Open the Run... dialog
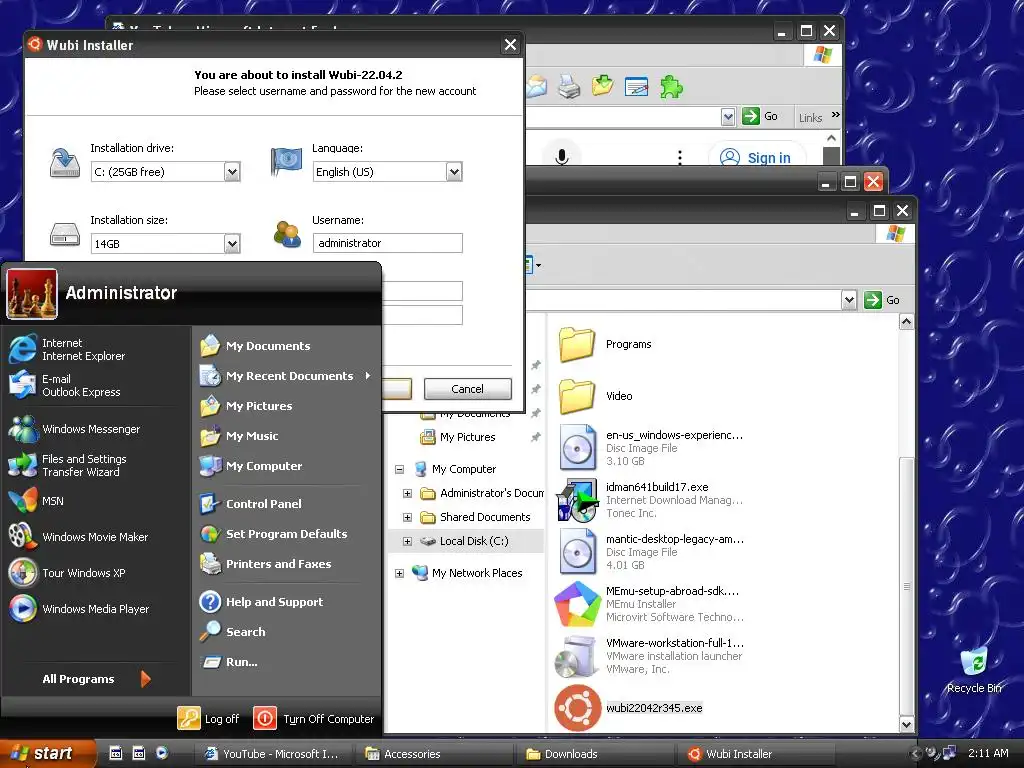This screenshot has height=768, width=1024. 229,662
